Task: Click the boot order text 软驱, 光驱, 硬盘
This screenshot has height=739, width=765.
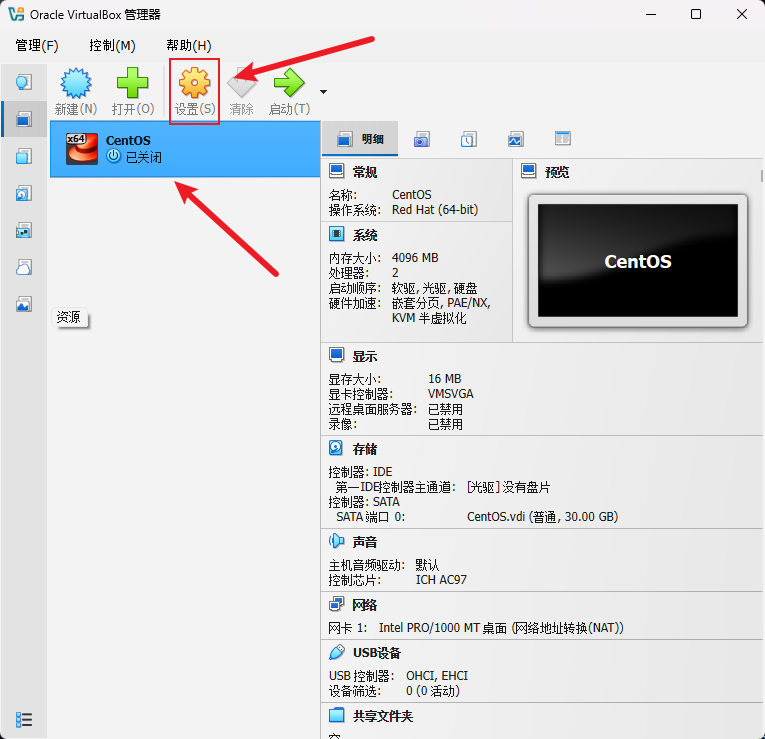Action: point(435,288)
